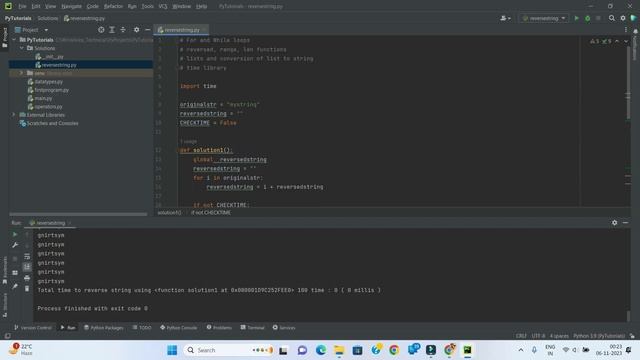Open run configuration wrench icon
The image size is (640, 360).
click(15, 245)
